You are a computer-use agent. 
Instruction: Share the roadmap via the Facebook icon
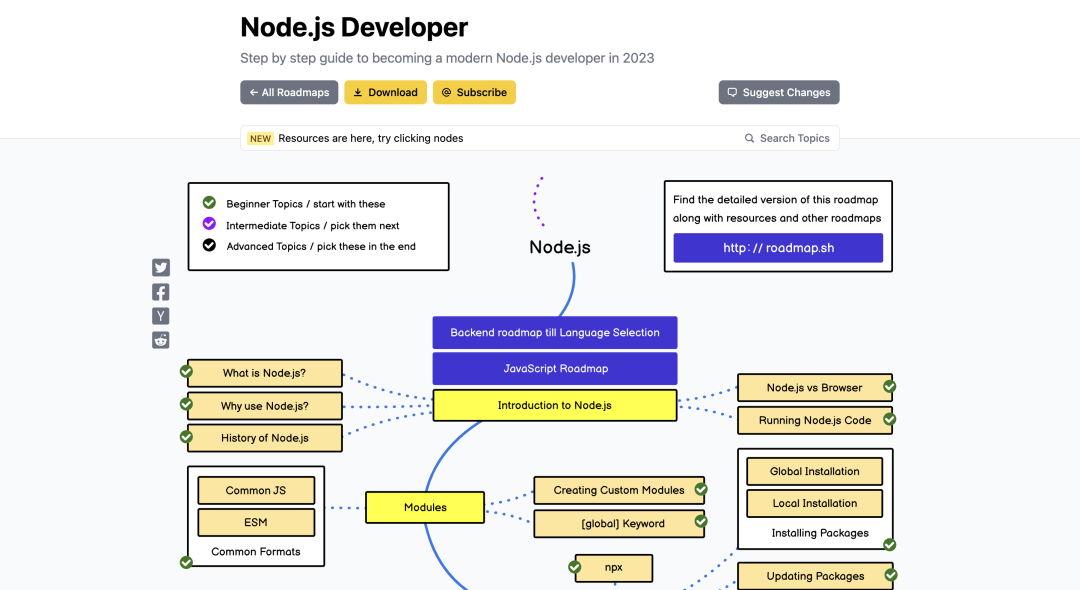click(x=160, y=291)
